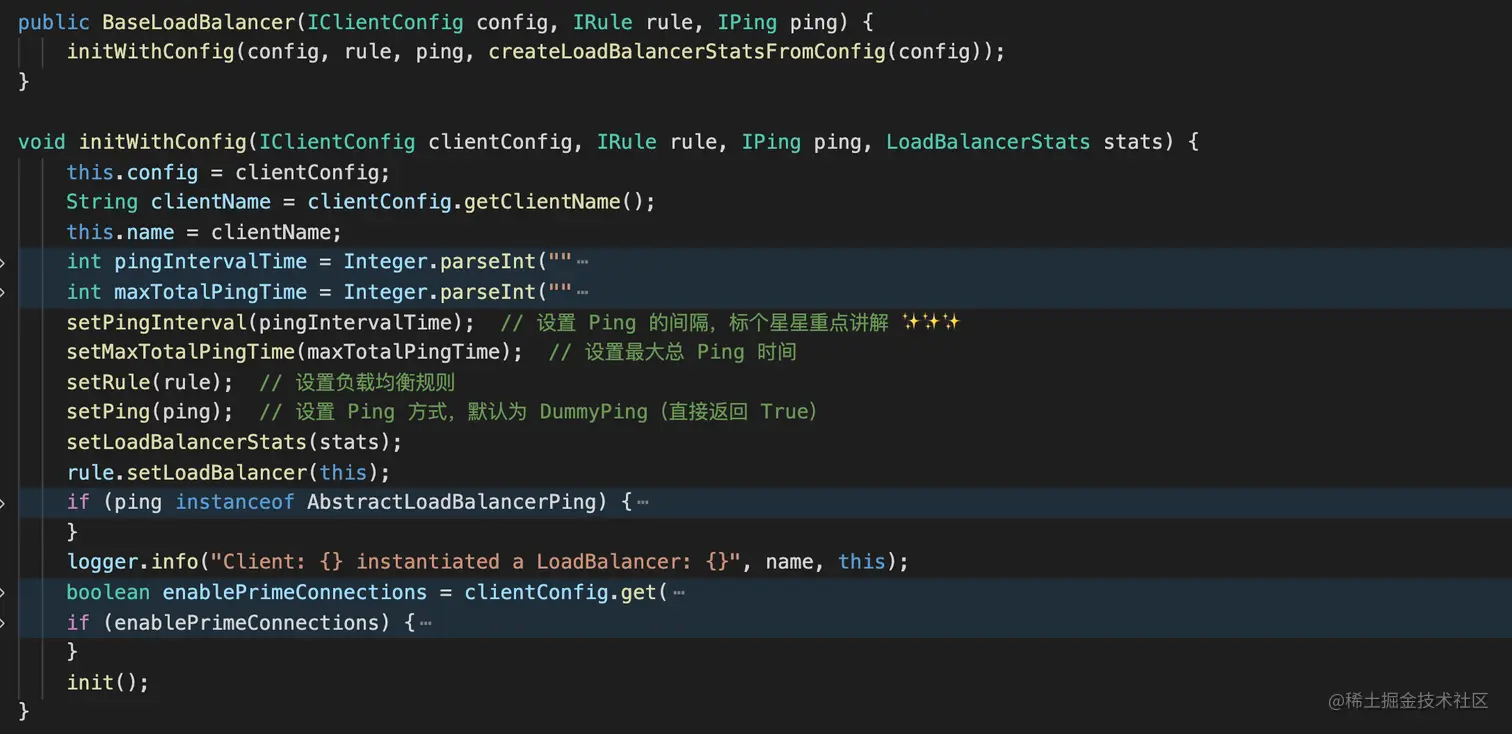Click the createLoadBalancerStatsFromConfig call
The height and width of the screenshot is (734, 1512).
coord(687,51)
